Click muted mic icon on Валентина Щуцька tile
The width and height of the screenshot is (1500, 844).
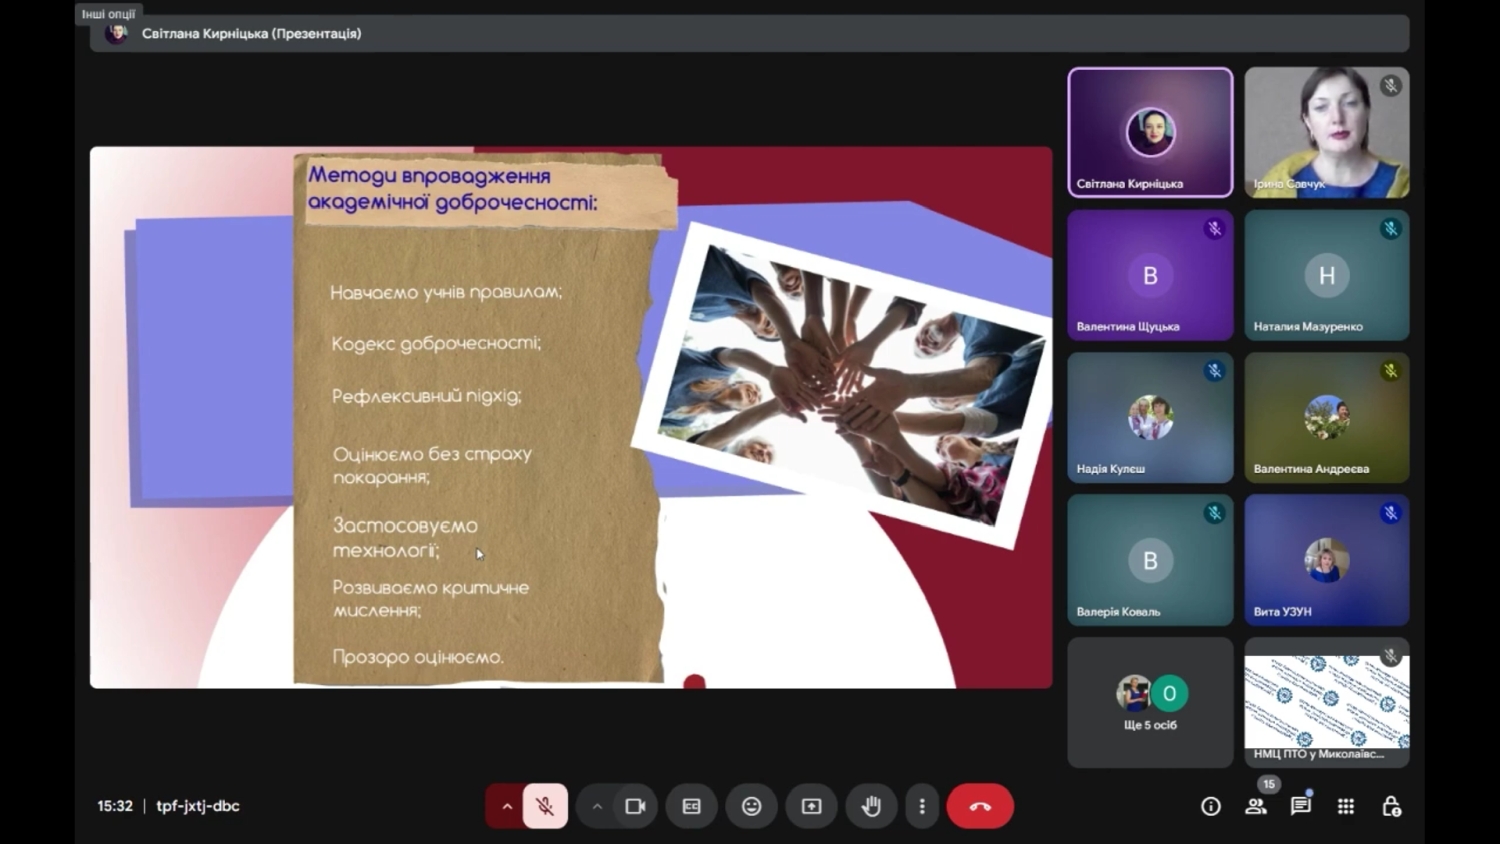tap(1214, 229)
